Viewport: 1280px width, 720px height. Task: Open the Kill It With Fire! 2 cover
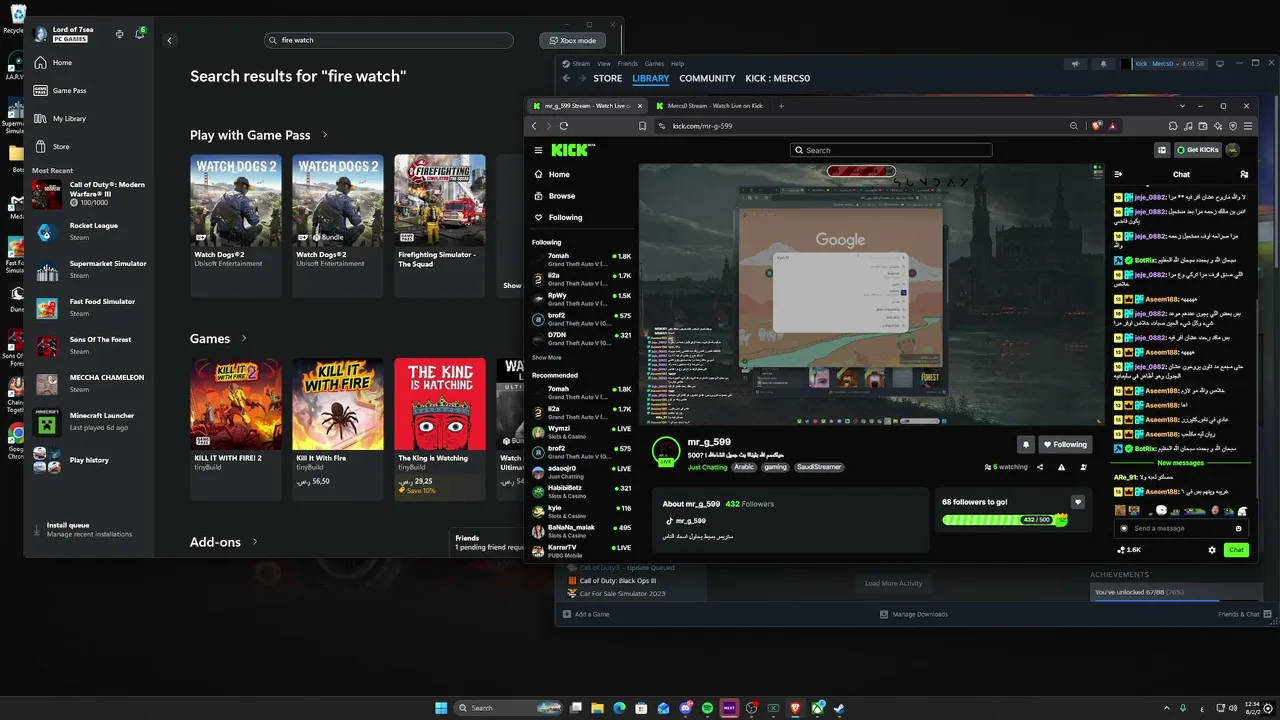click(236, 404)
